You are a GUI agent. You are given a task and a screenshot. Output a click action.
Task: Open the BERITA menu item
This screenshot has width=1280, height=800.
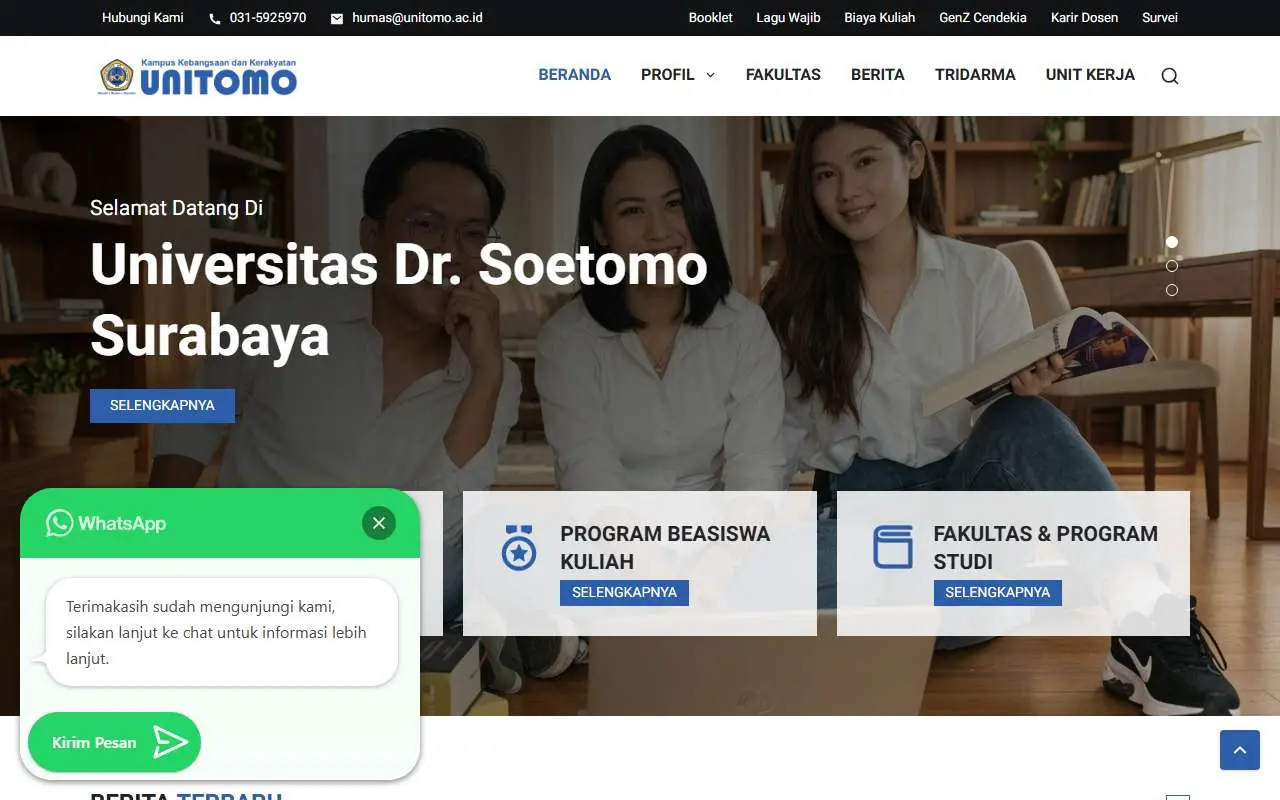tap(878, 75)
